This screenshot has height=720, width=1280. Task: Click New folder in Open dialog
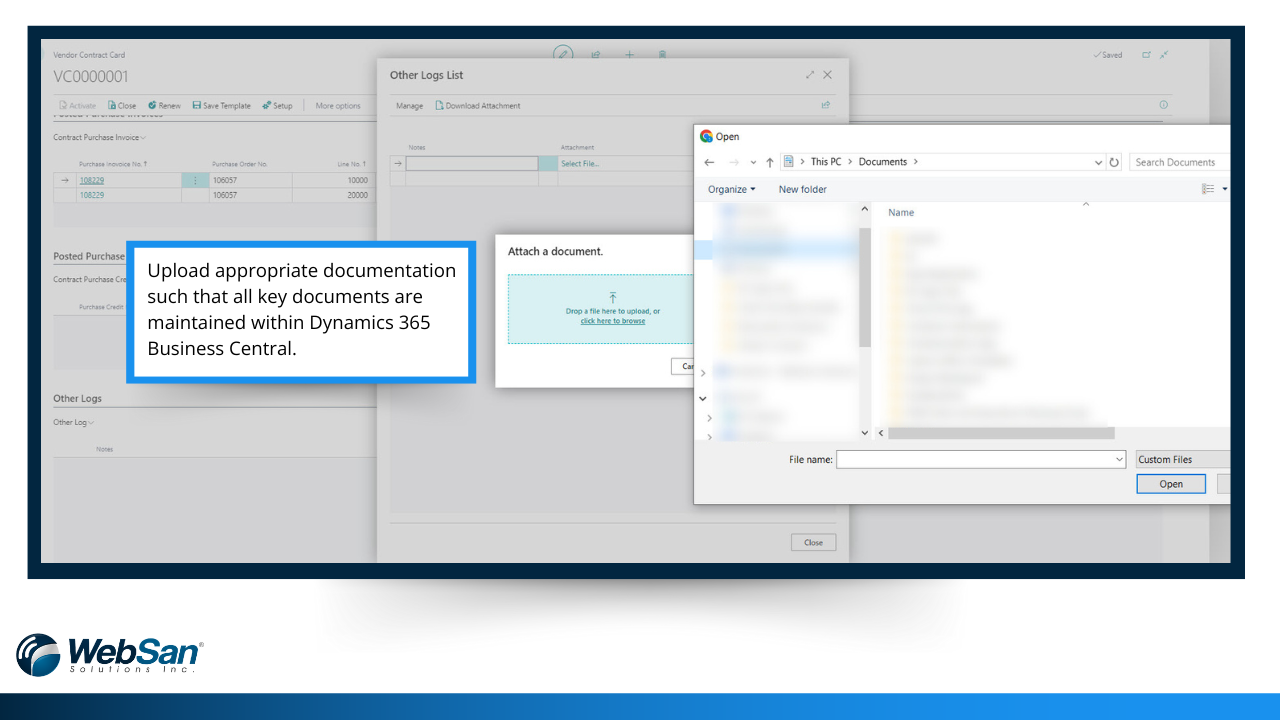tap(803, 189)
